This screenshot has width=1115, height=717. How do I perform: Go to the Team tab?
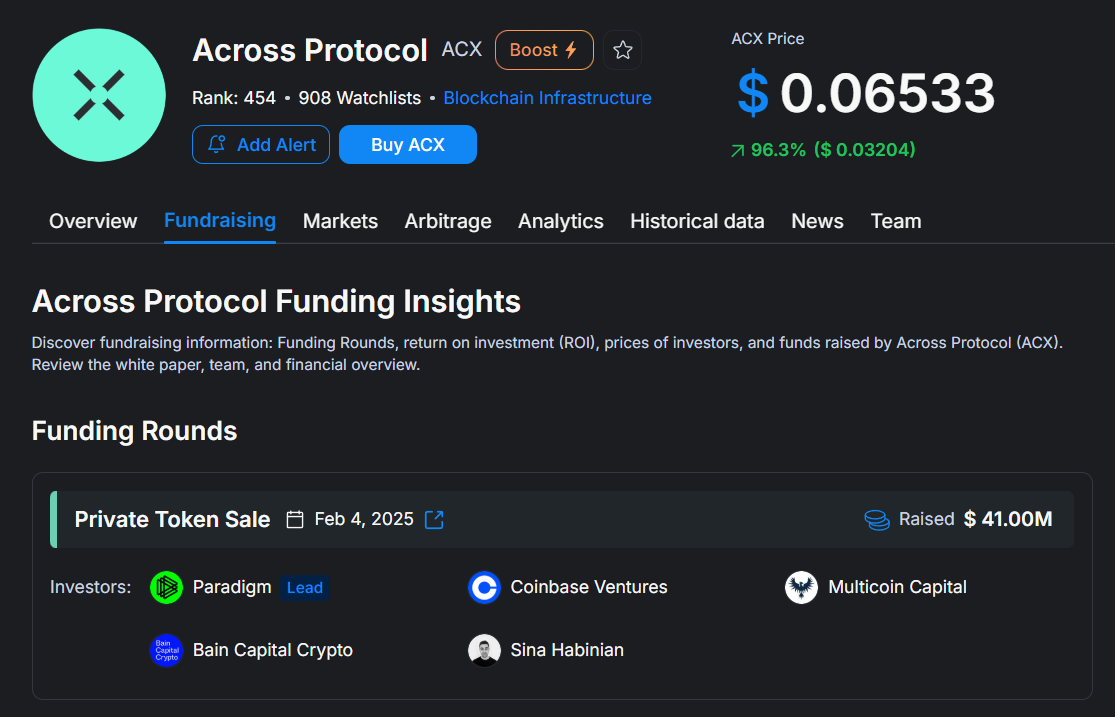point(896,221)
